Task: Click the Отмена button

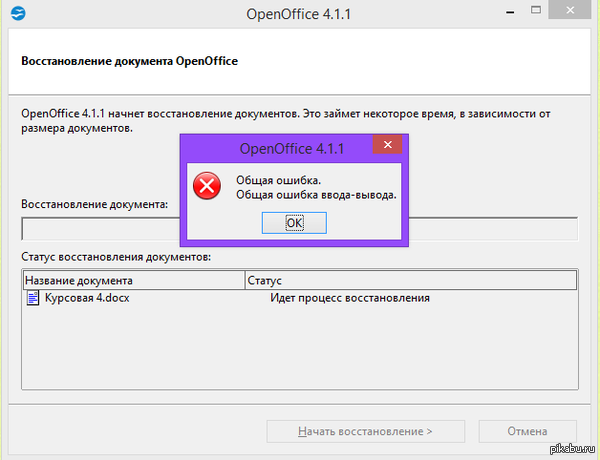Action: pos(527,432)
